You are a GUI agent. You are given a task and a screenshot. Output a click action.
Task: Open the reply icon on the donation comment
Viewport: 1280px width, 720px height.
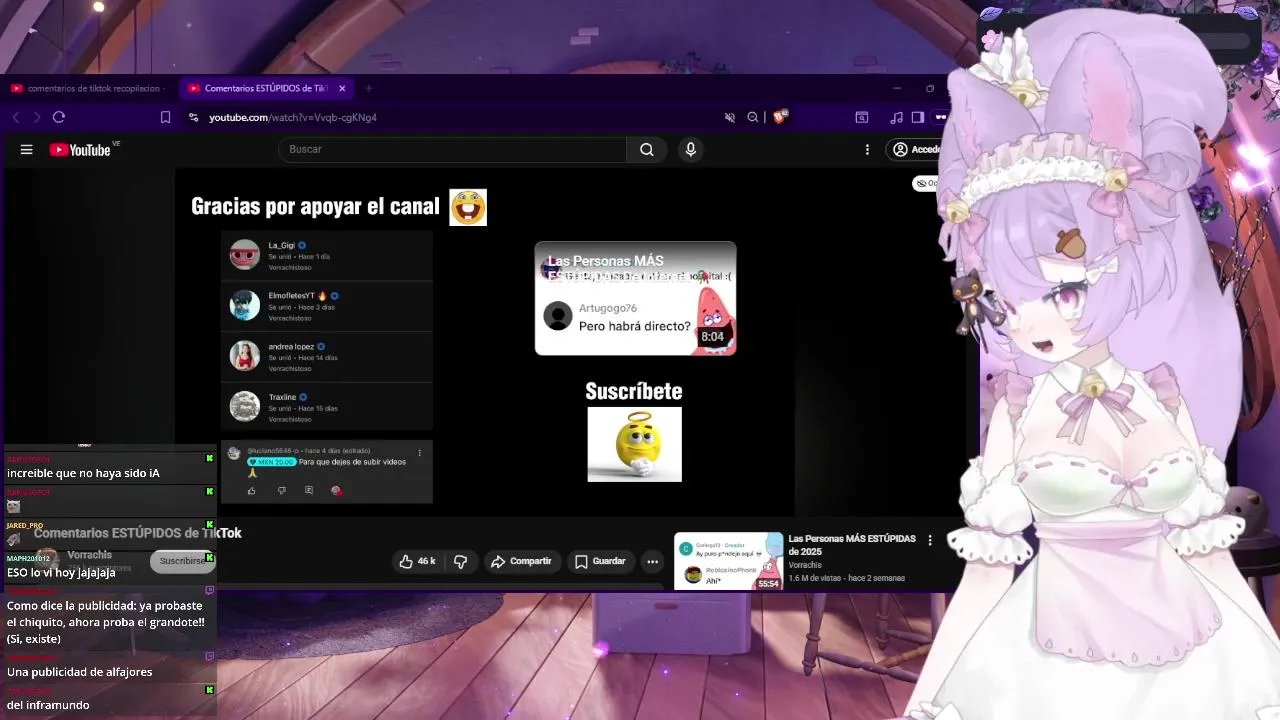pos(309,490)
